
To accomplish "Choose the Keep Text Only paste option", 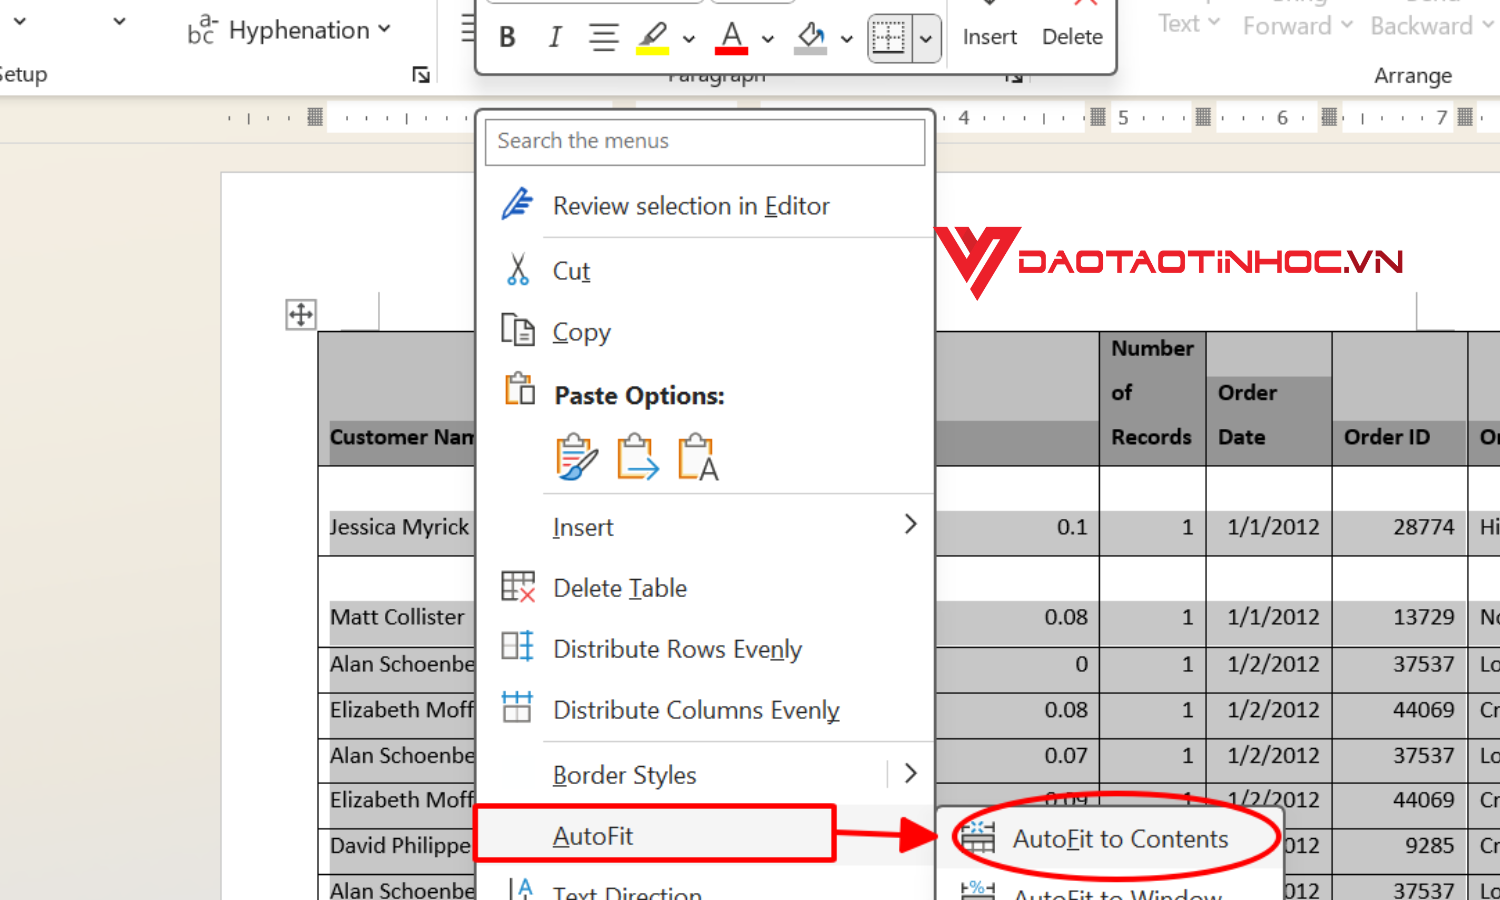I will pyautogui.click(x=698, y=456).
